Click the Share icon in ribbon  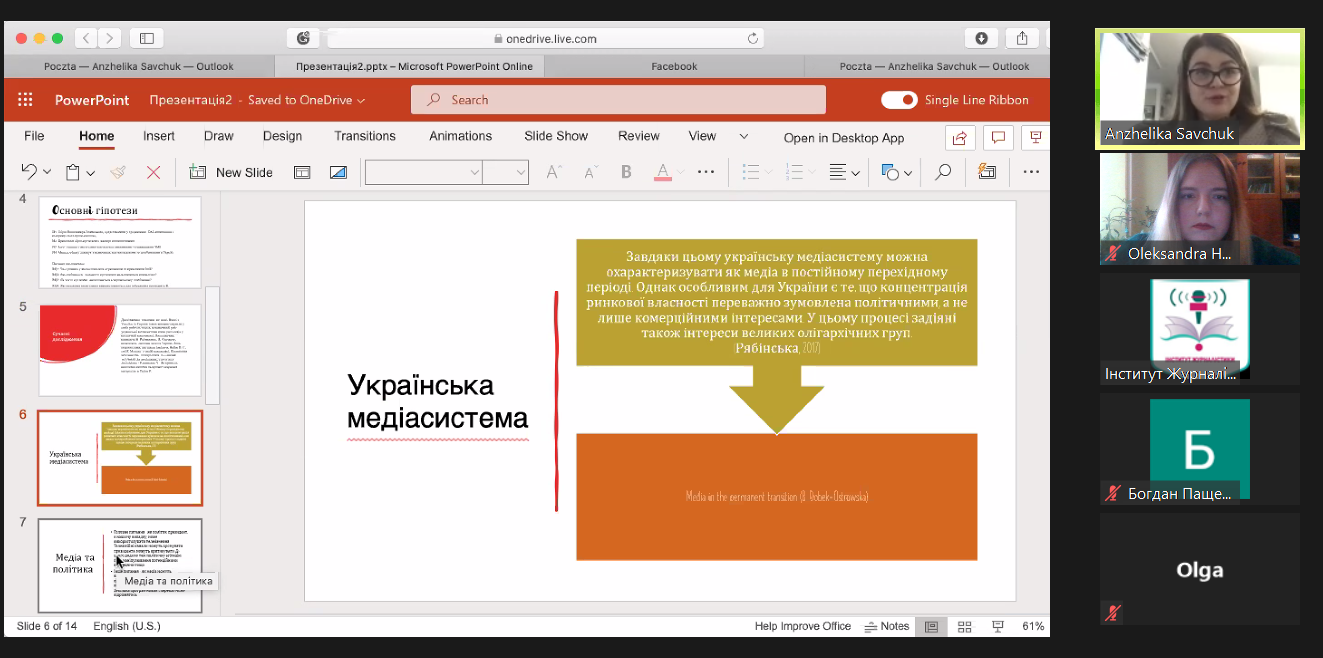(x=959, y=137)
